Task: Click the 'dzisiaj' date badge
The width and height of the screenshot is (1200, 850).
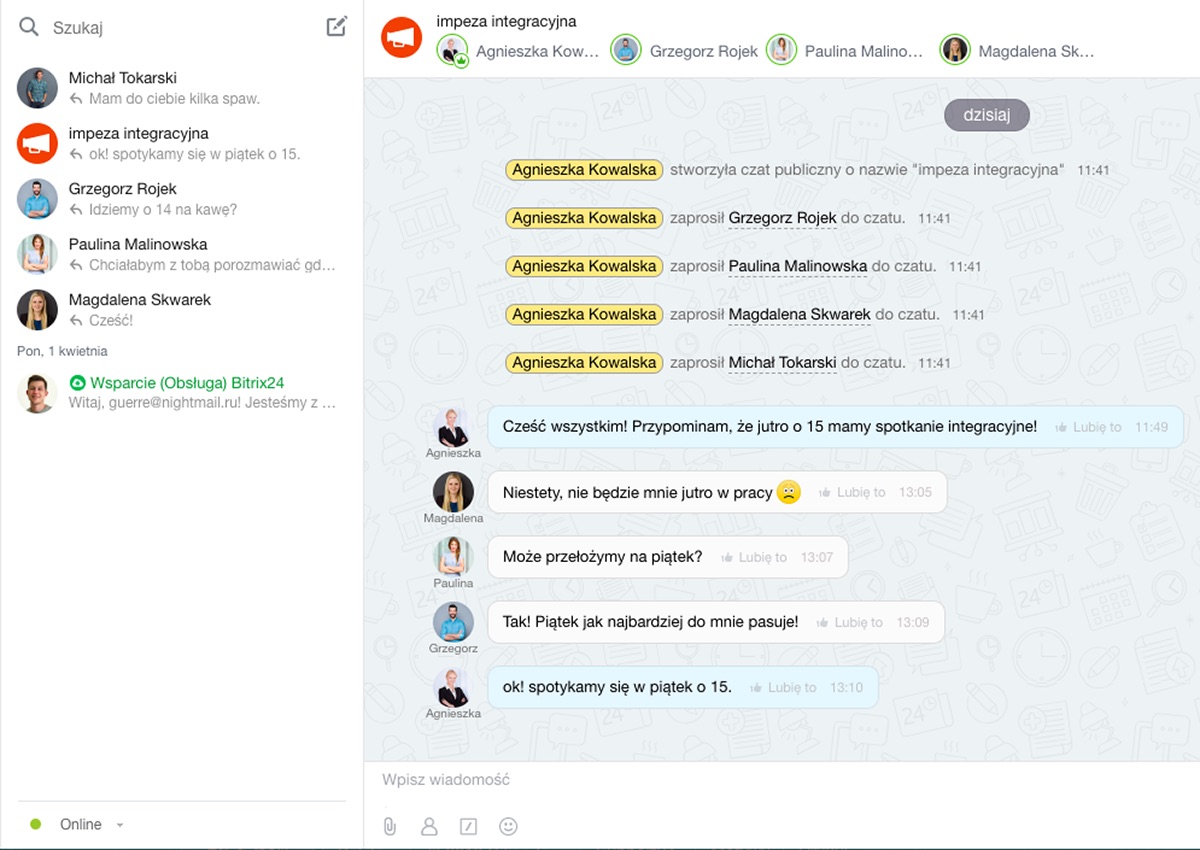Action: 986,115
